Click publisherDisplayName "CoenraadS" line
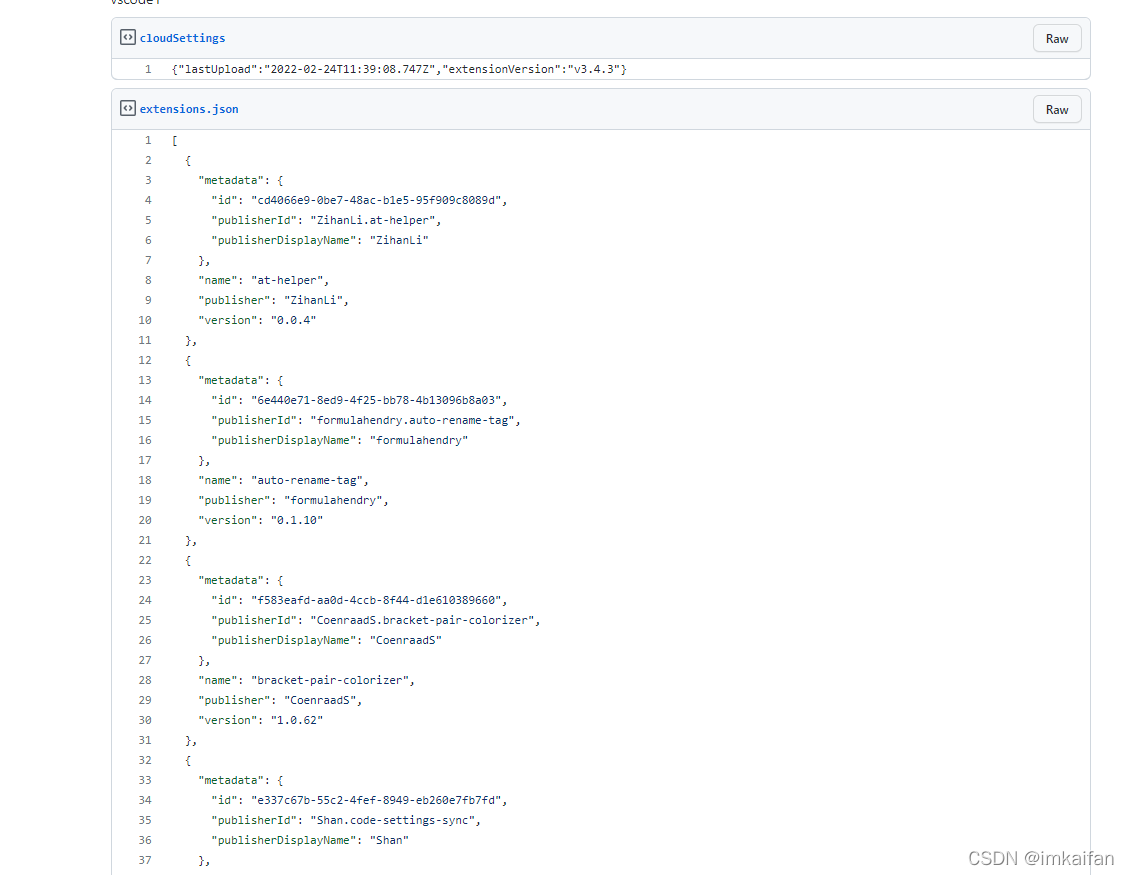1129x875 pixels. pyautogui.click(x=326, y=641)
